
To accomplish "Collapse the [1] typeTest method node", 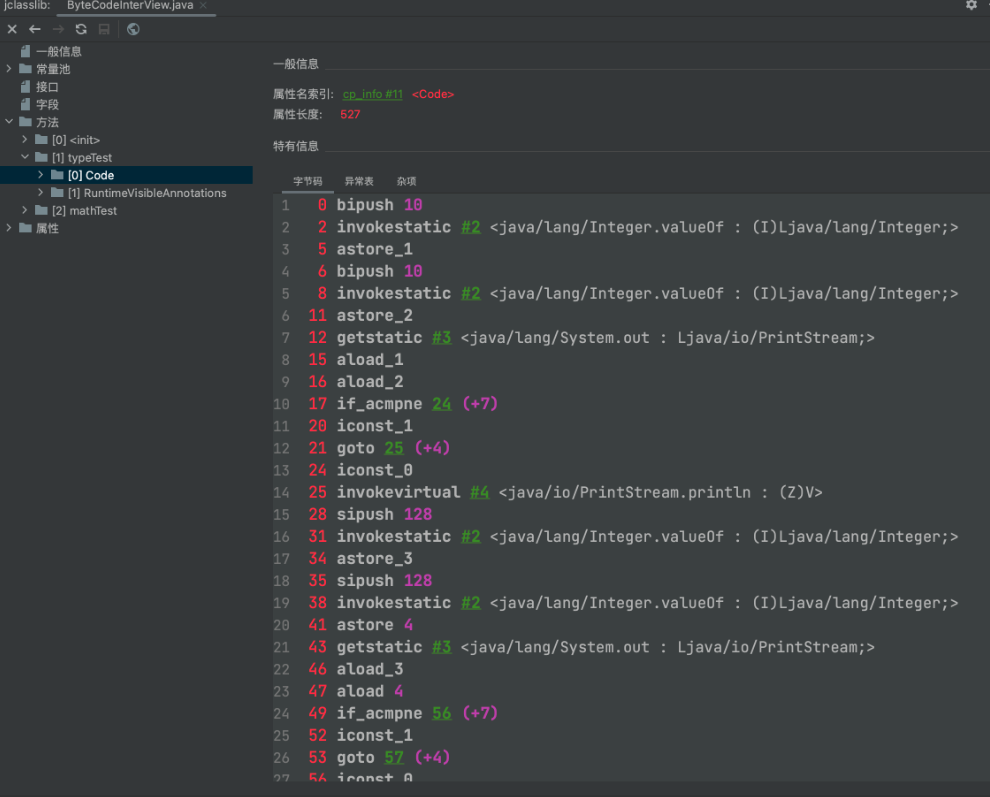I will (x=25, y=157).
